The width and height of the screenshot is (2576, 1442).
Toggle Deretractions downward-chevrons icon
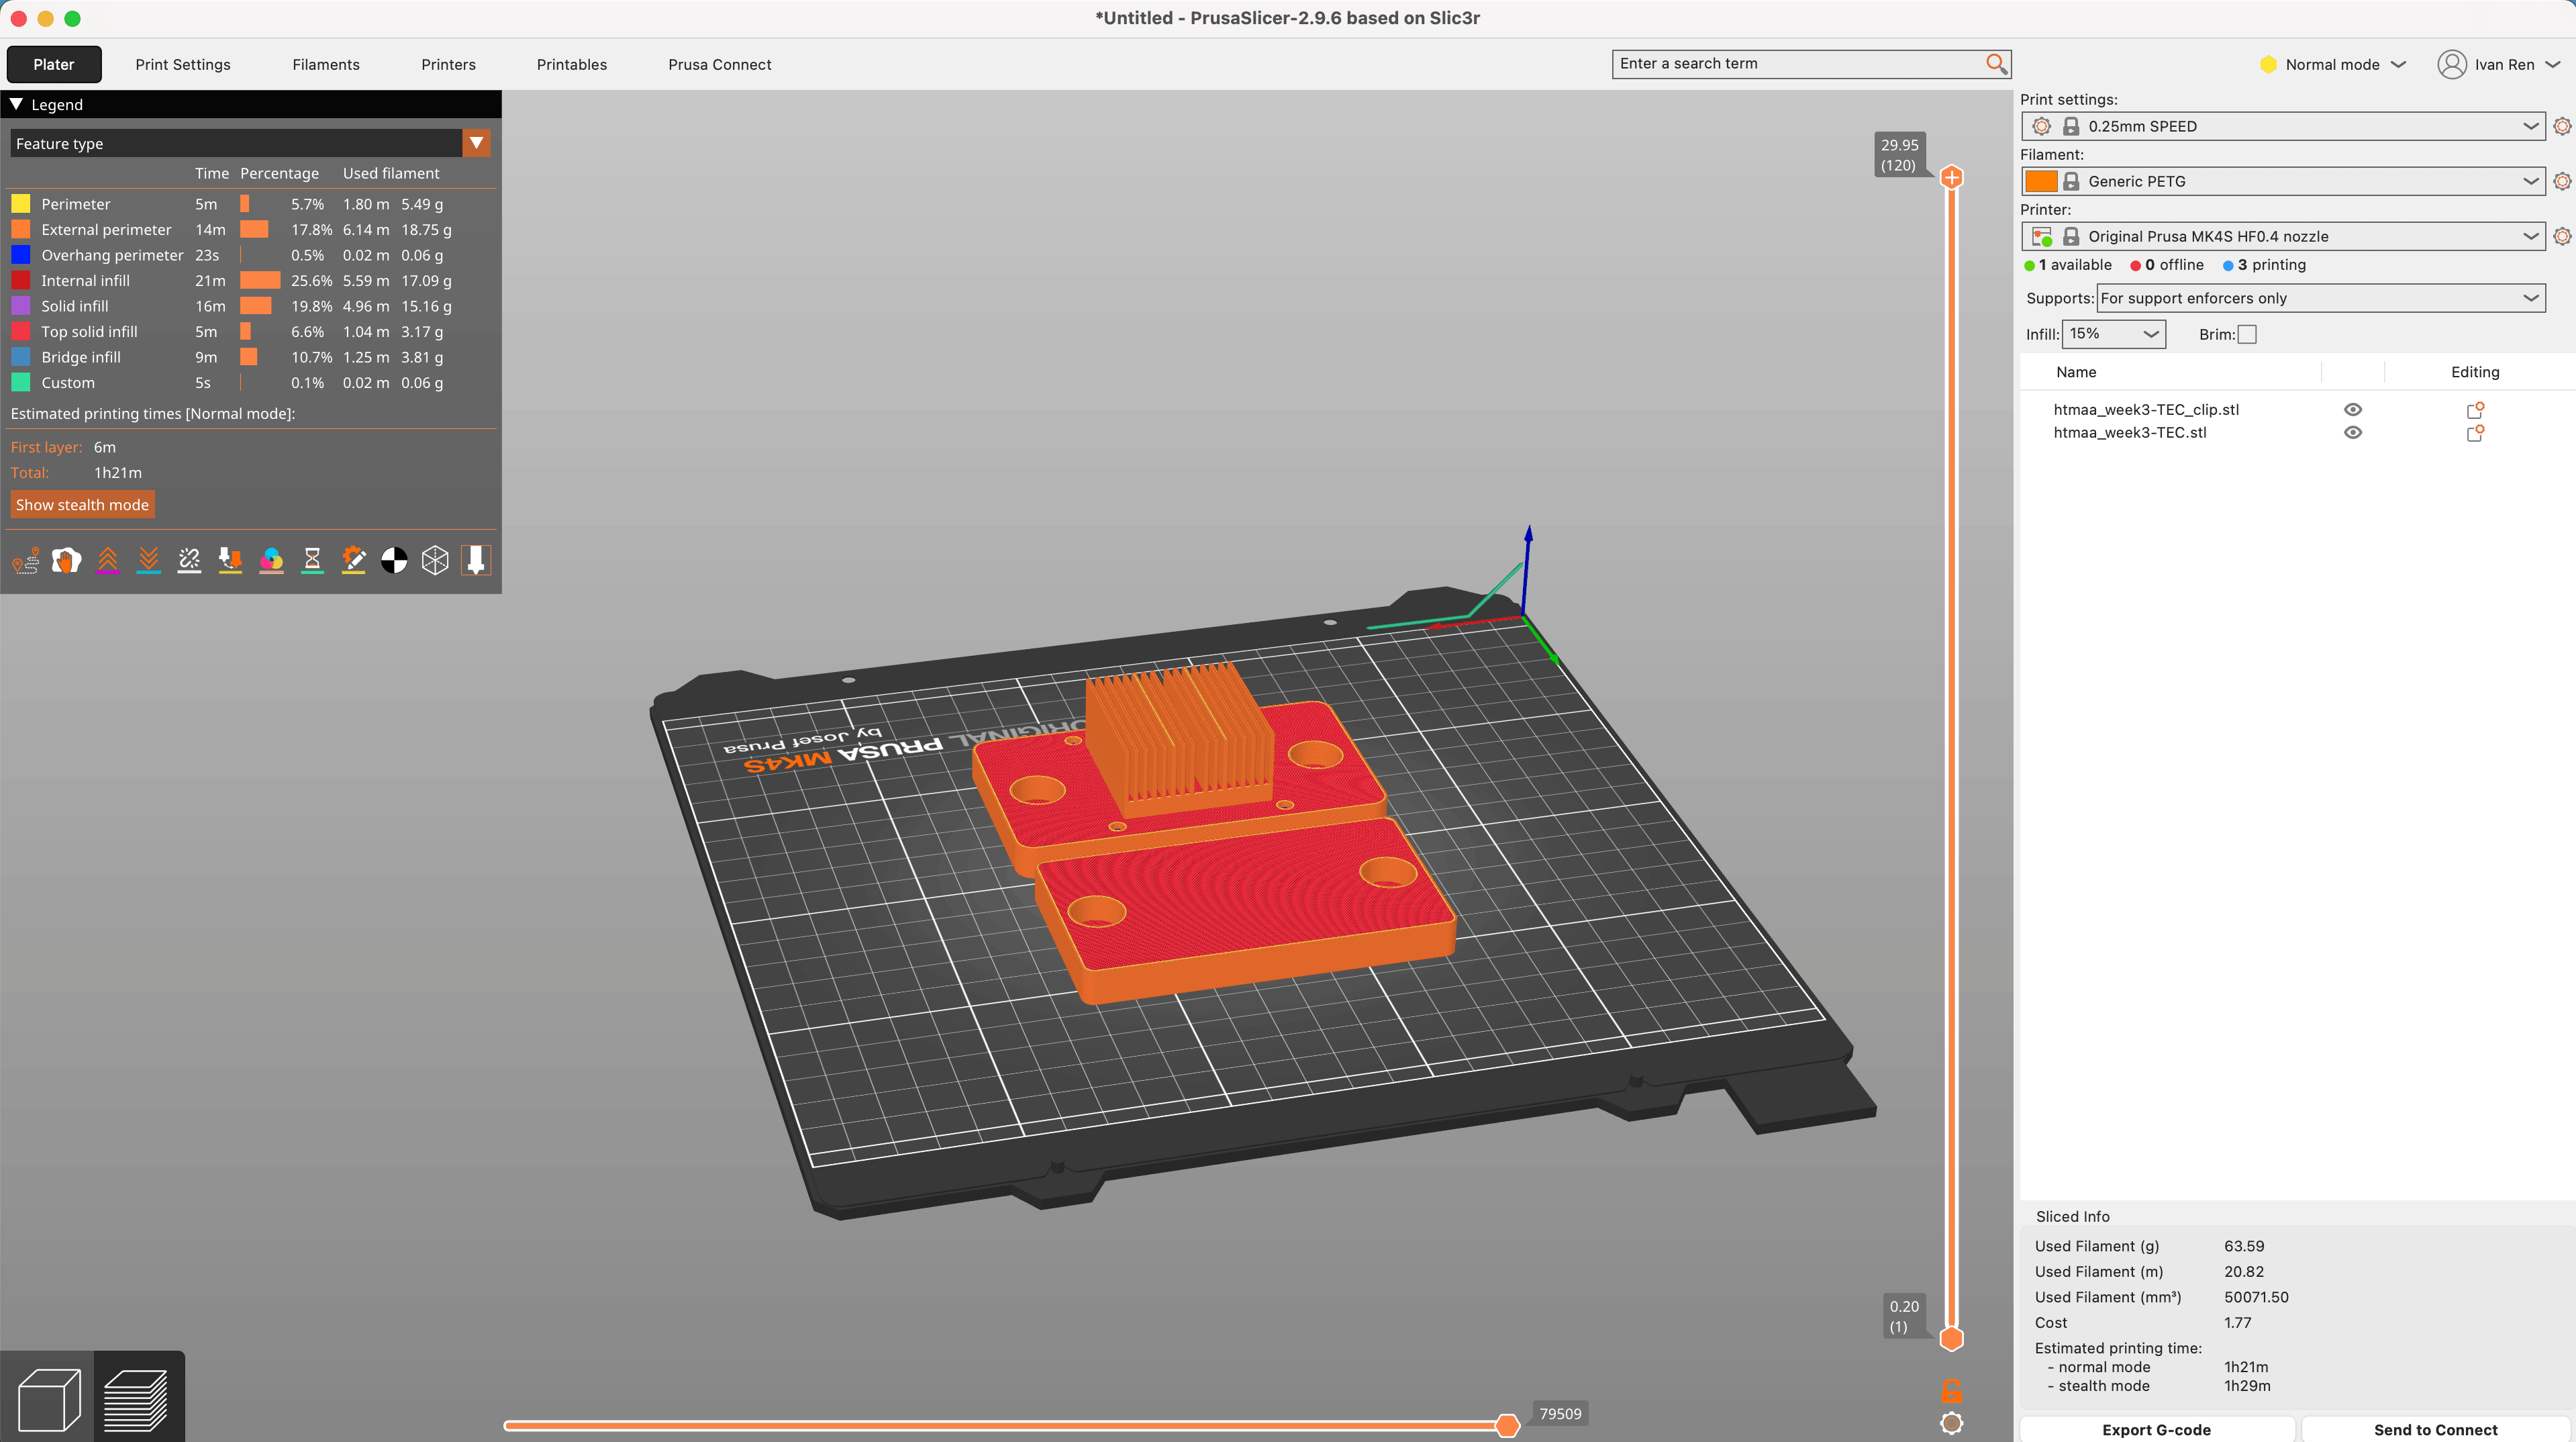pos(149,560)
